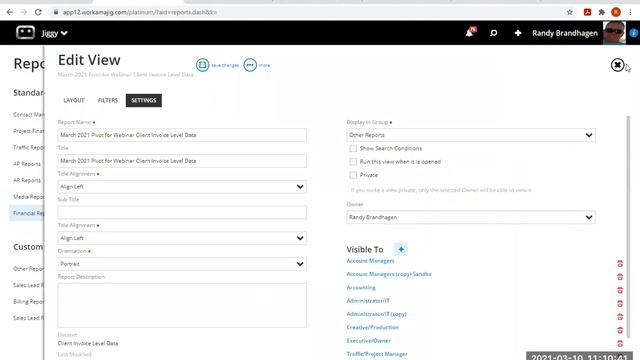The image size is (640, 360).
Task: Add a Visible To group
Action: pos(401,249)
